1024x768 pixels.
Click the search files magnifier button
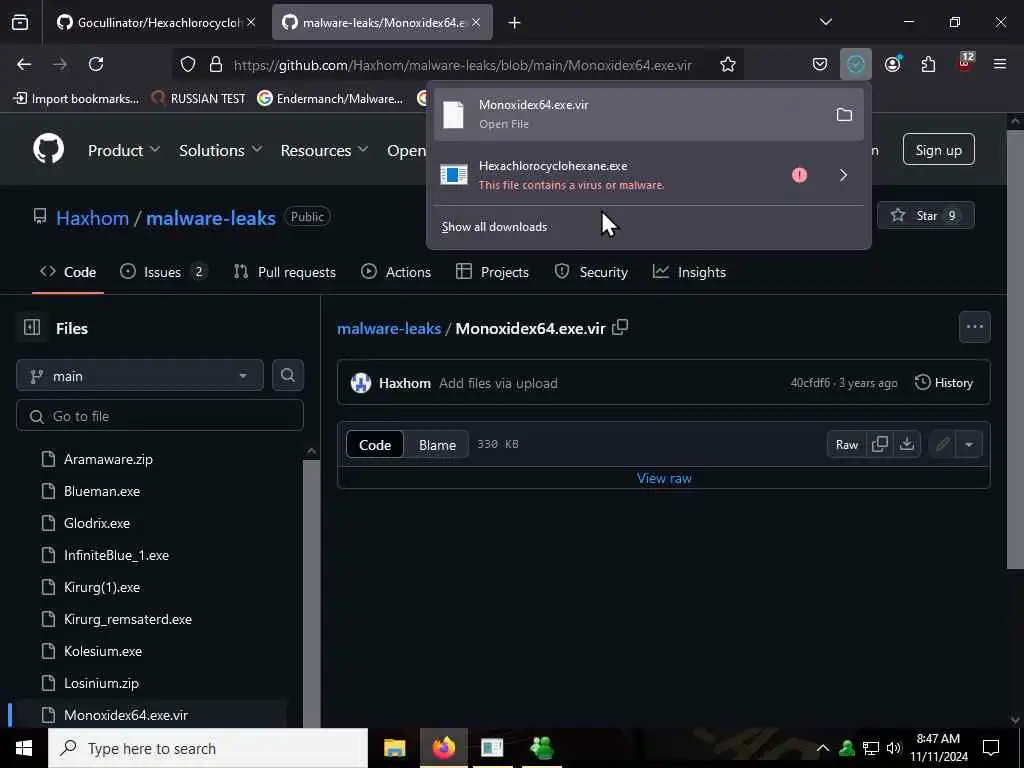coord(287,376)
